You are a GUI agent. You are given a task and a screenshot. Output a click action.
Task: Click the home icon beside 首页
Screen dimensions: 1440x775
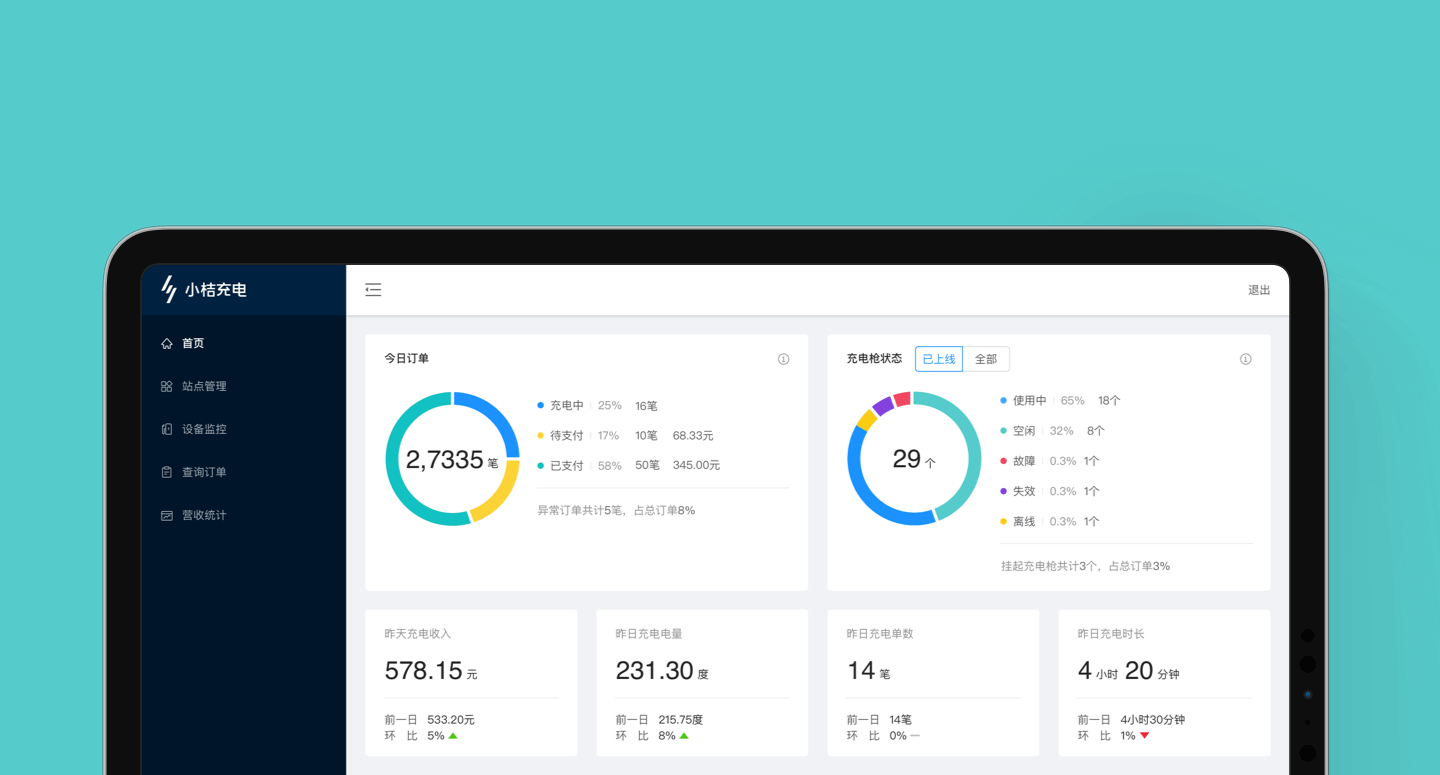(167, 344)
